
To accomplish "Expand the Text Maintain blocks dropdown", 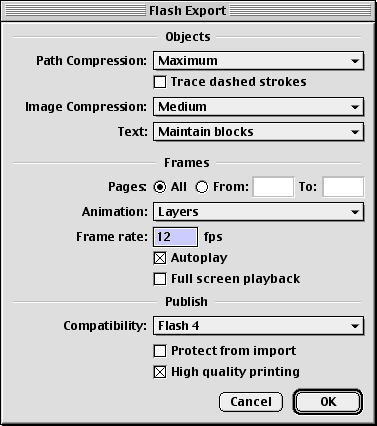I will [258, 132].
